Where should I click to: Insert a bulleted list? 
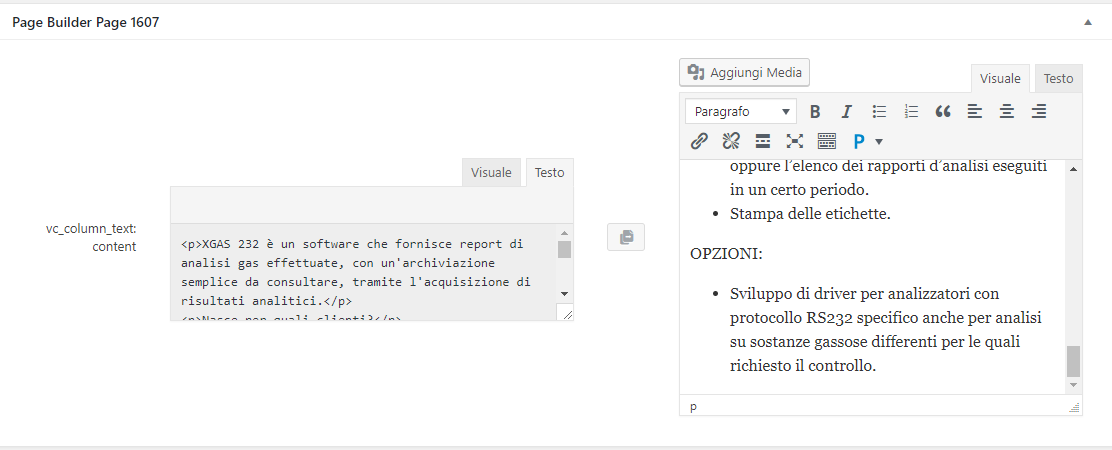click(879, 112)
